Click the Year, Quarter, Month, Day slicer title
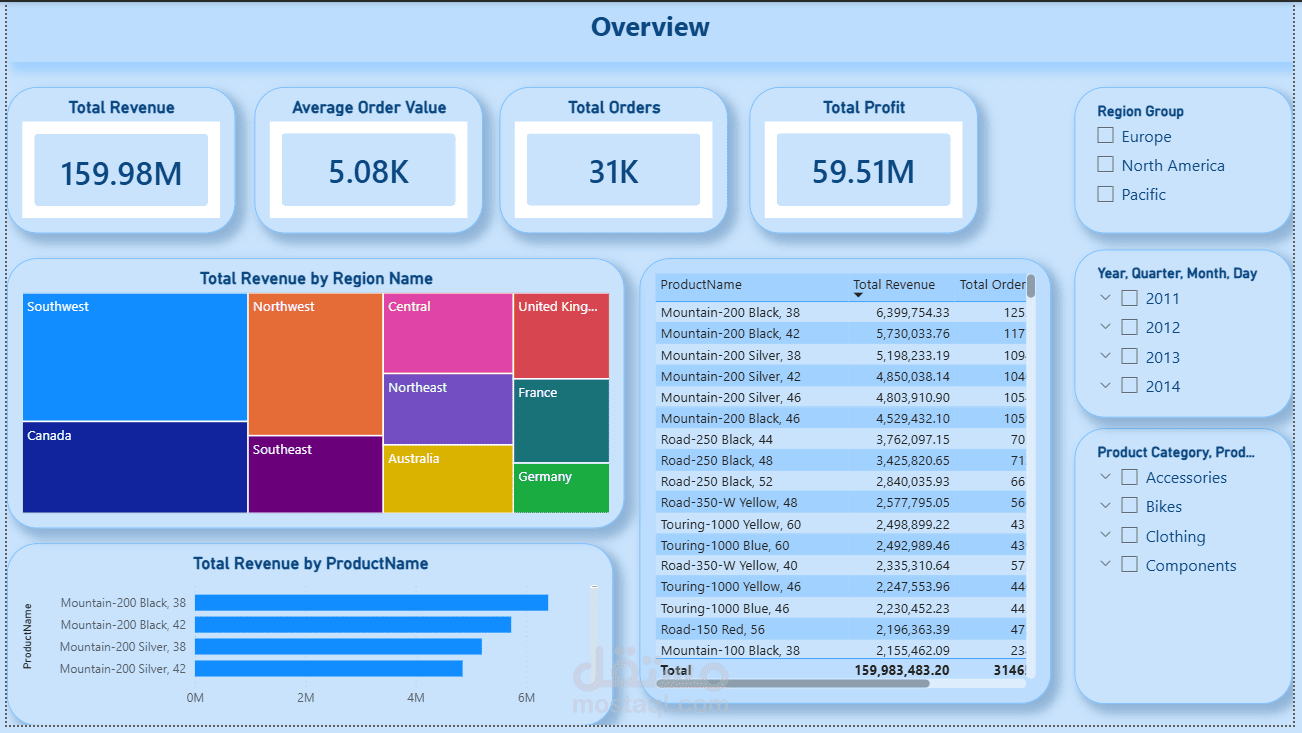This screenshot has height=733, width=1302. (1177, 273)
